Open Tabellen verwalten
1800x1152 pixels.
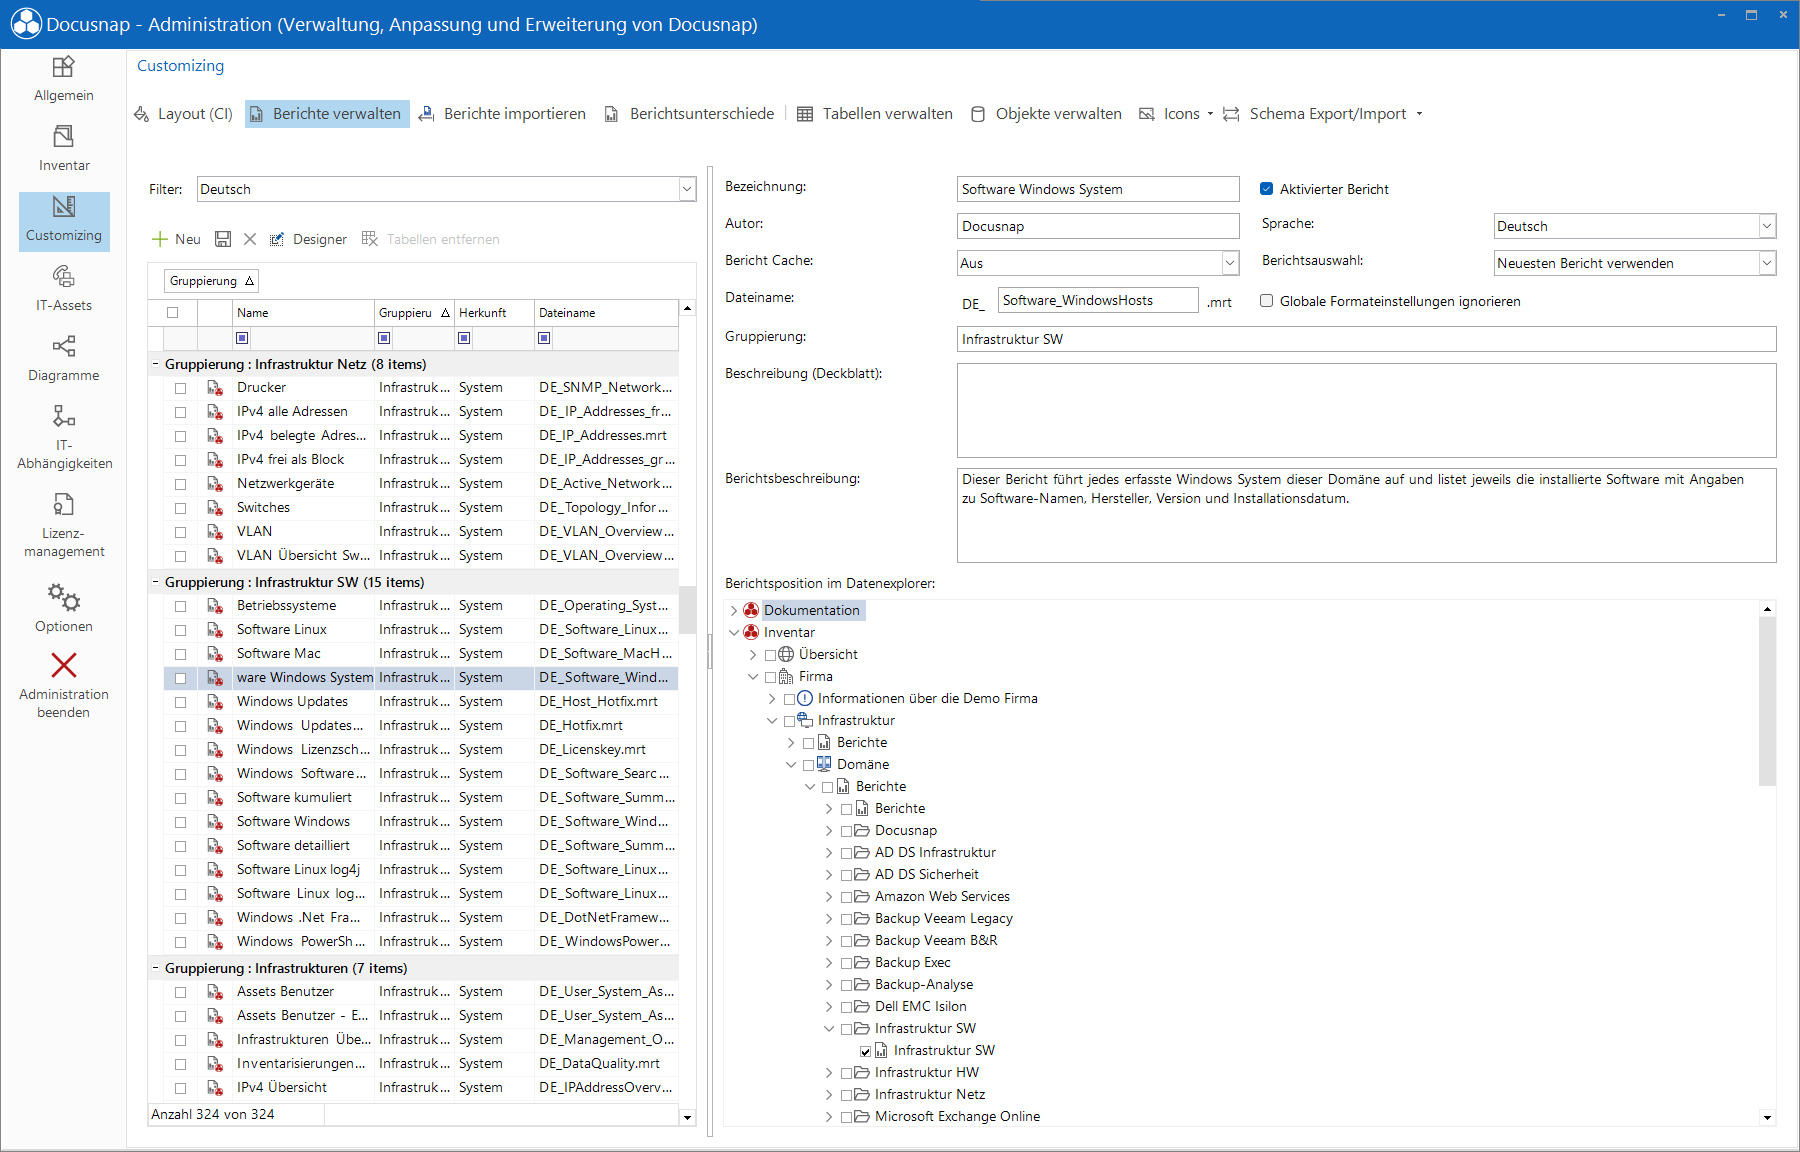pyautogui.click(x=875, y=114)
